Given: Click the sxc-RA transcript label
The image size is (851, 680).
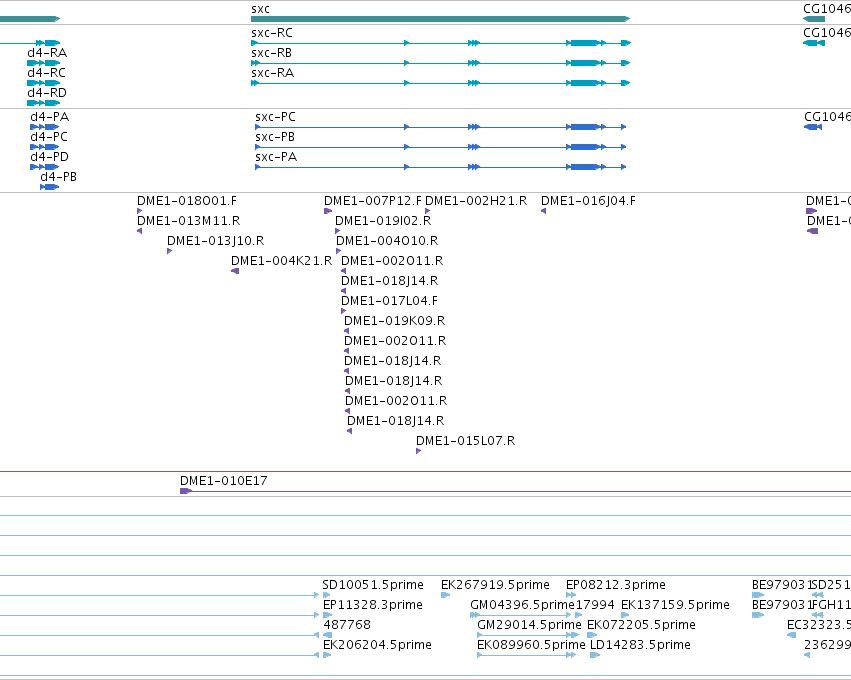Looking at the screenshot, I should click(x=272, y=73).
